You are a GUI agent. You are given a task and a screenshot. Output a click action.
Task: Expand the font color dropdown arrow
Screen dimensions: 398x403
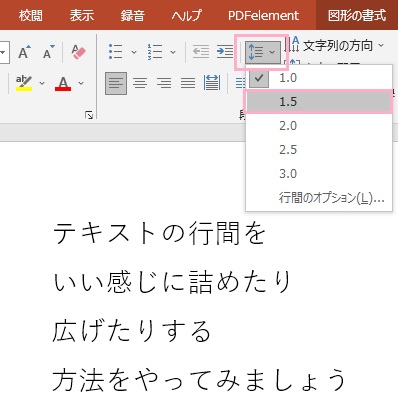tap(81, 83)
